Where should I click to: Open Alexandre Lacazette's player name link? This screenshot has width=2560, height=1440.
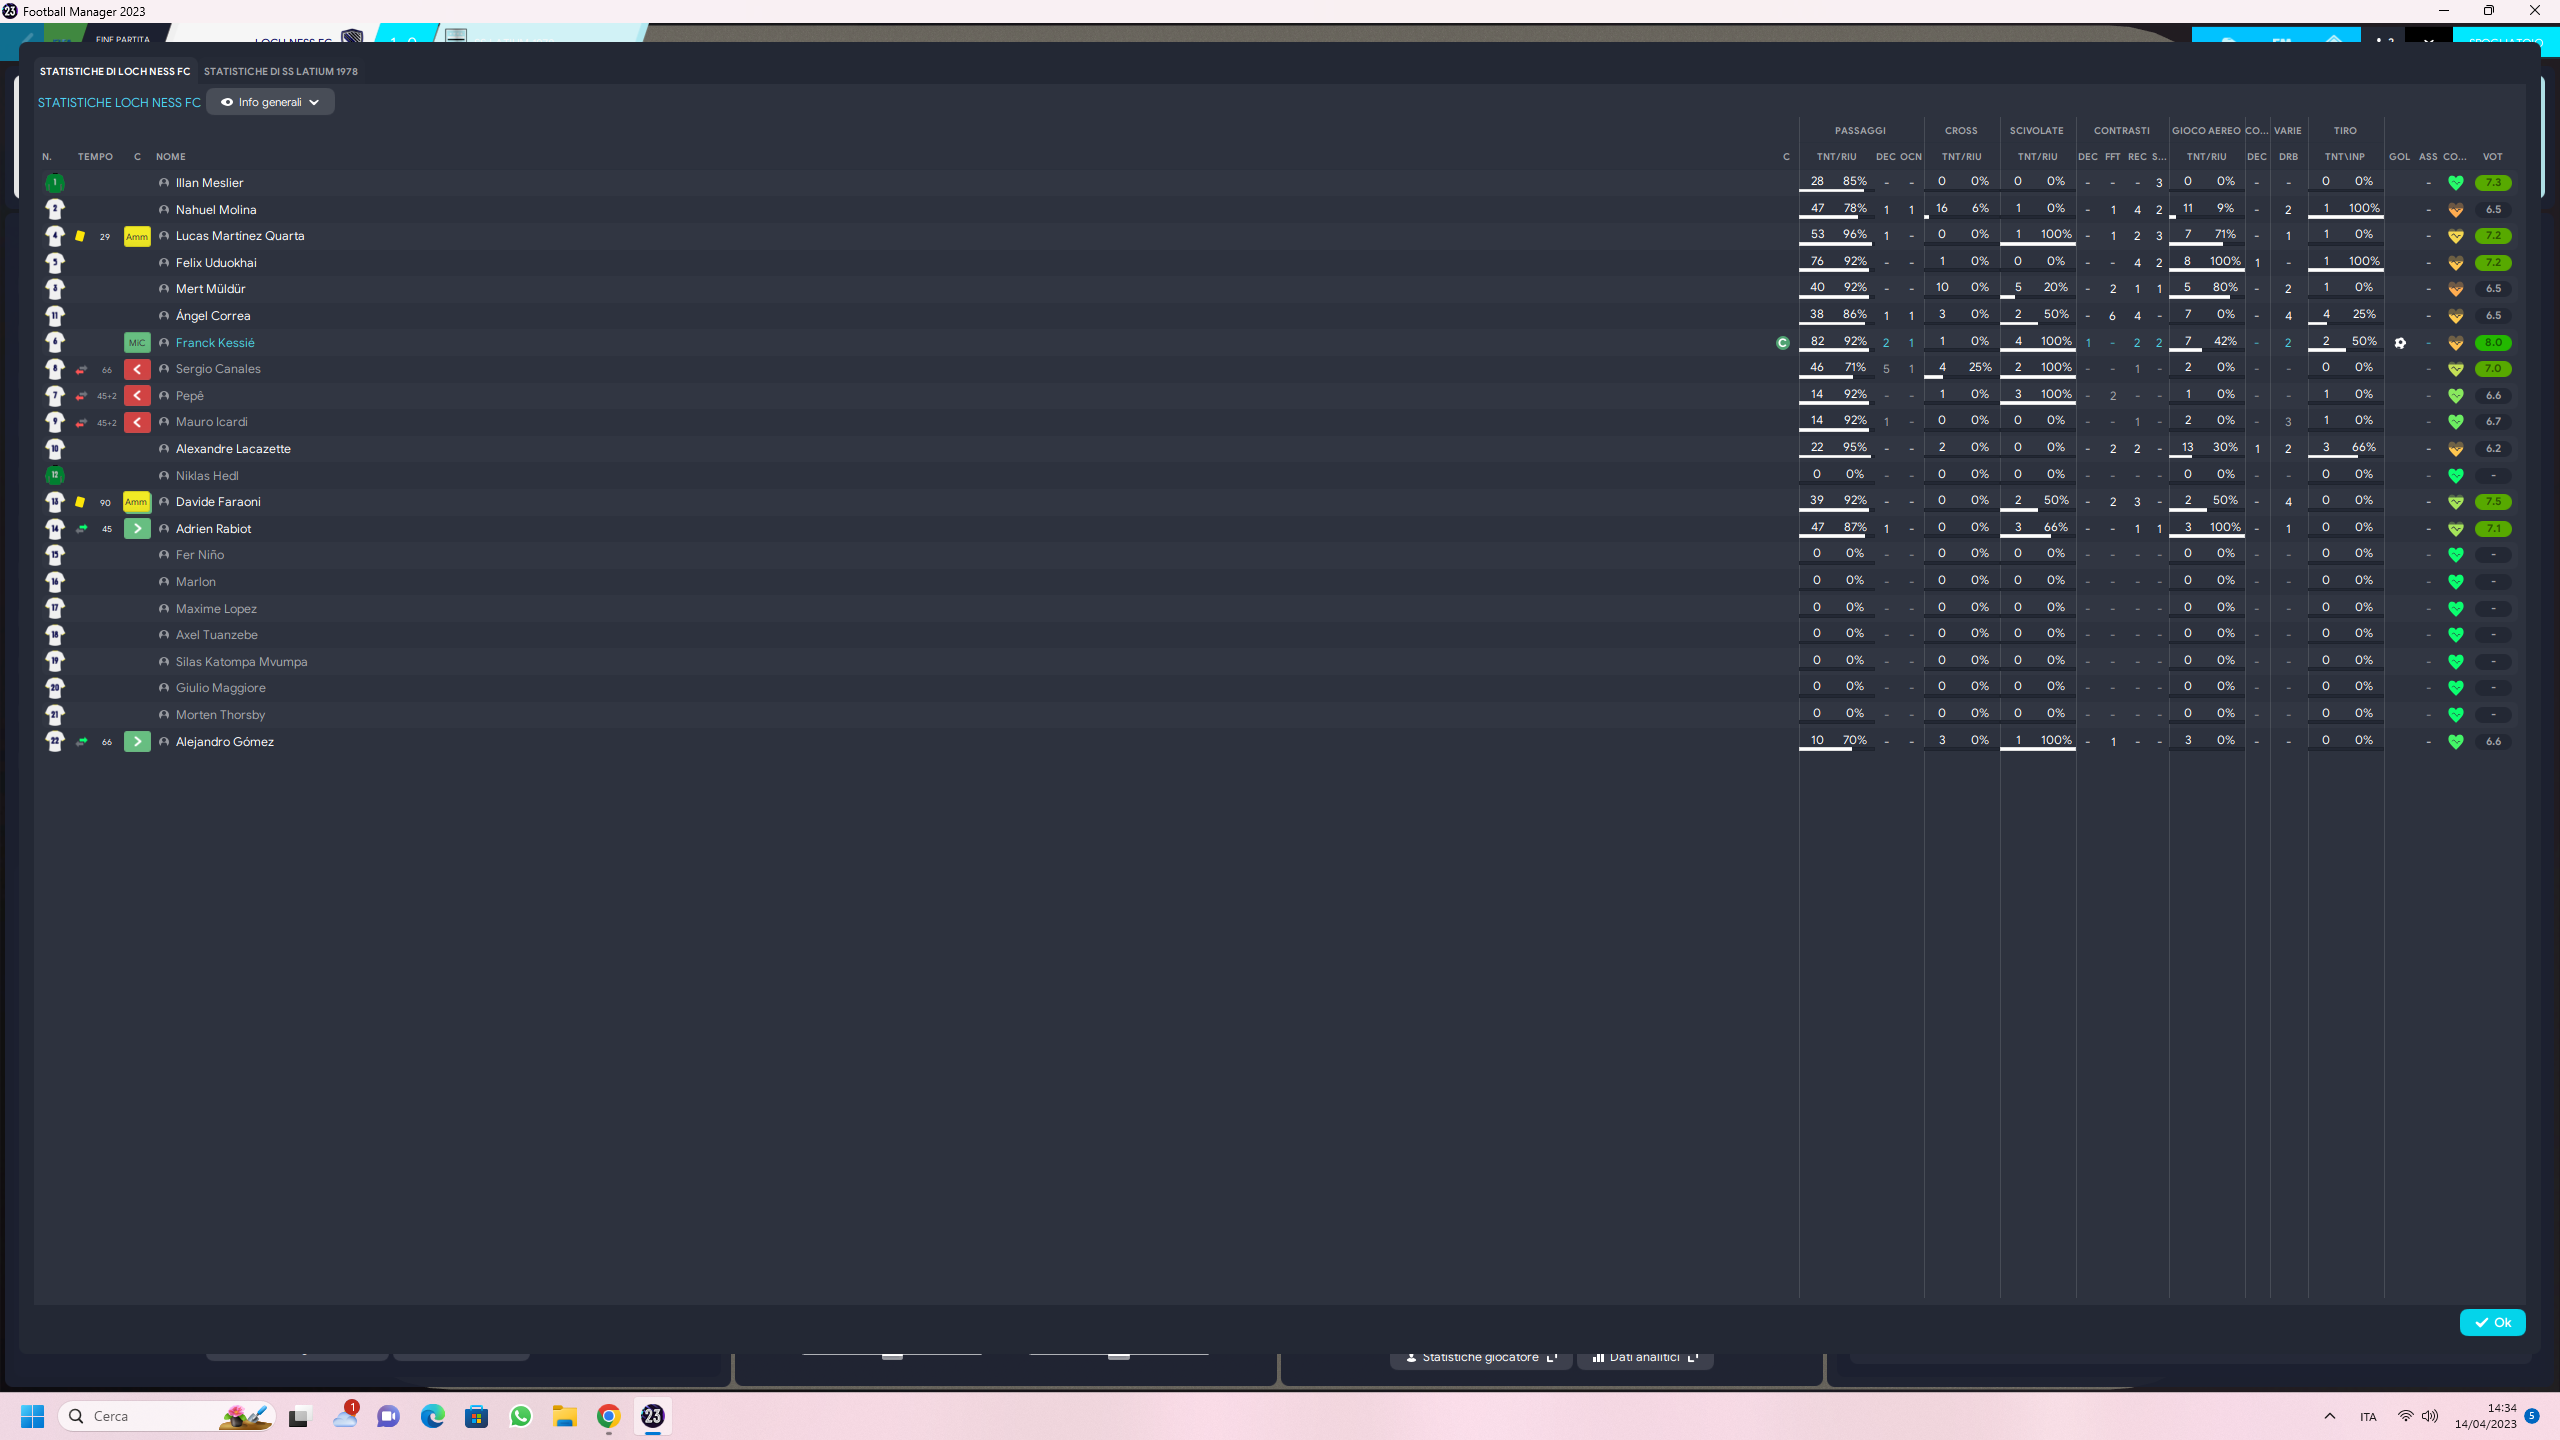click(x=233, y=449)
